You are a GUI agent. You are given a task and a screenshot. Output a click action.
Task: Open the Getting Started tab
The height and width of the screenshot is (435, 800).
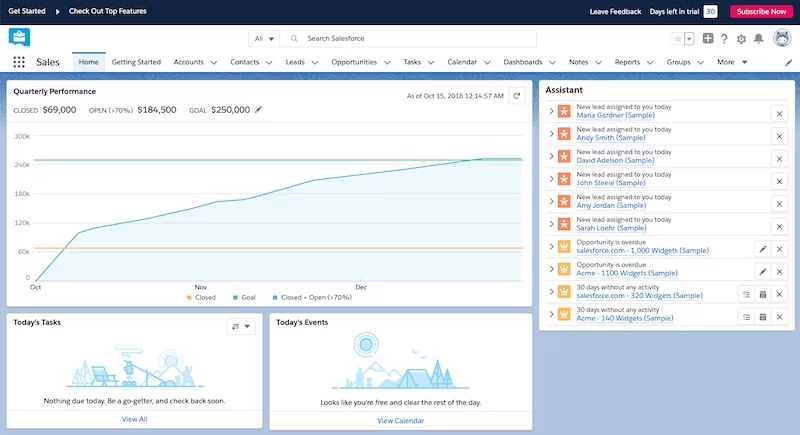tap(136, 62)
